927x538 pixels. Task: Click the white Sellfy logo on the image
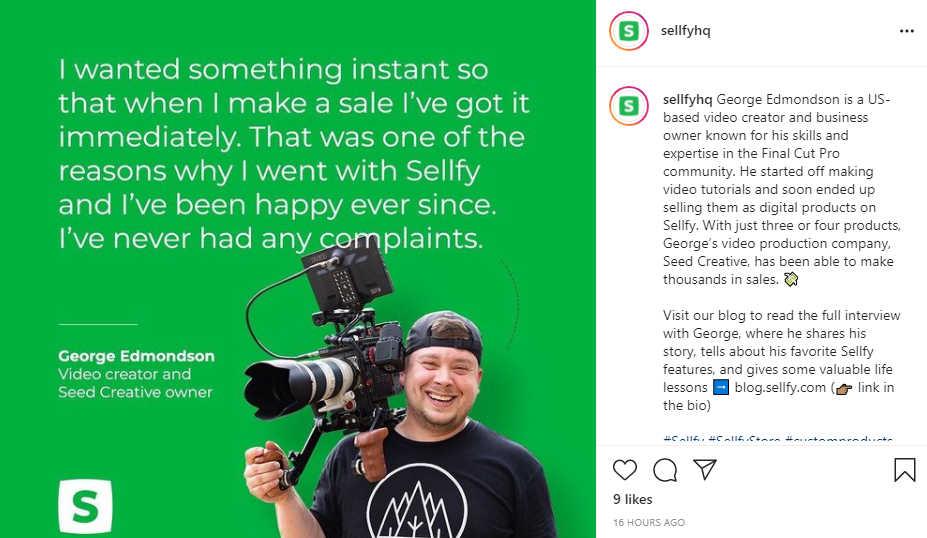point(85,506)
